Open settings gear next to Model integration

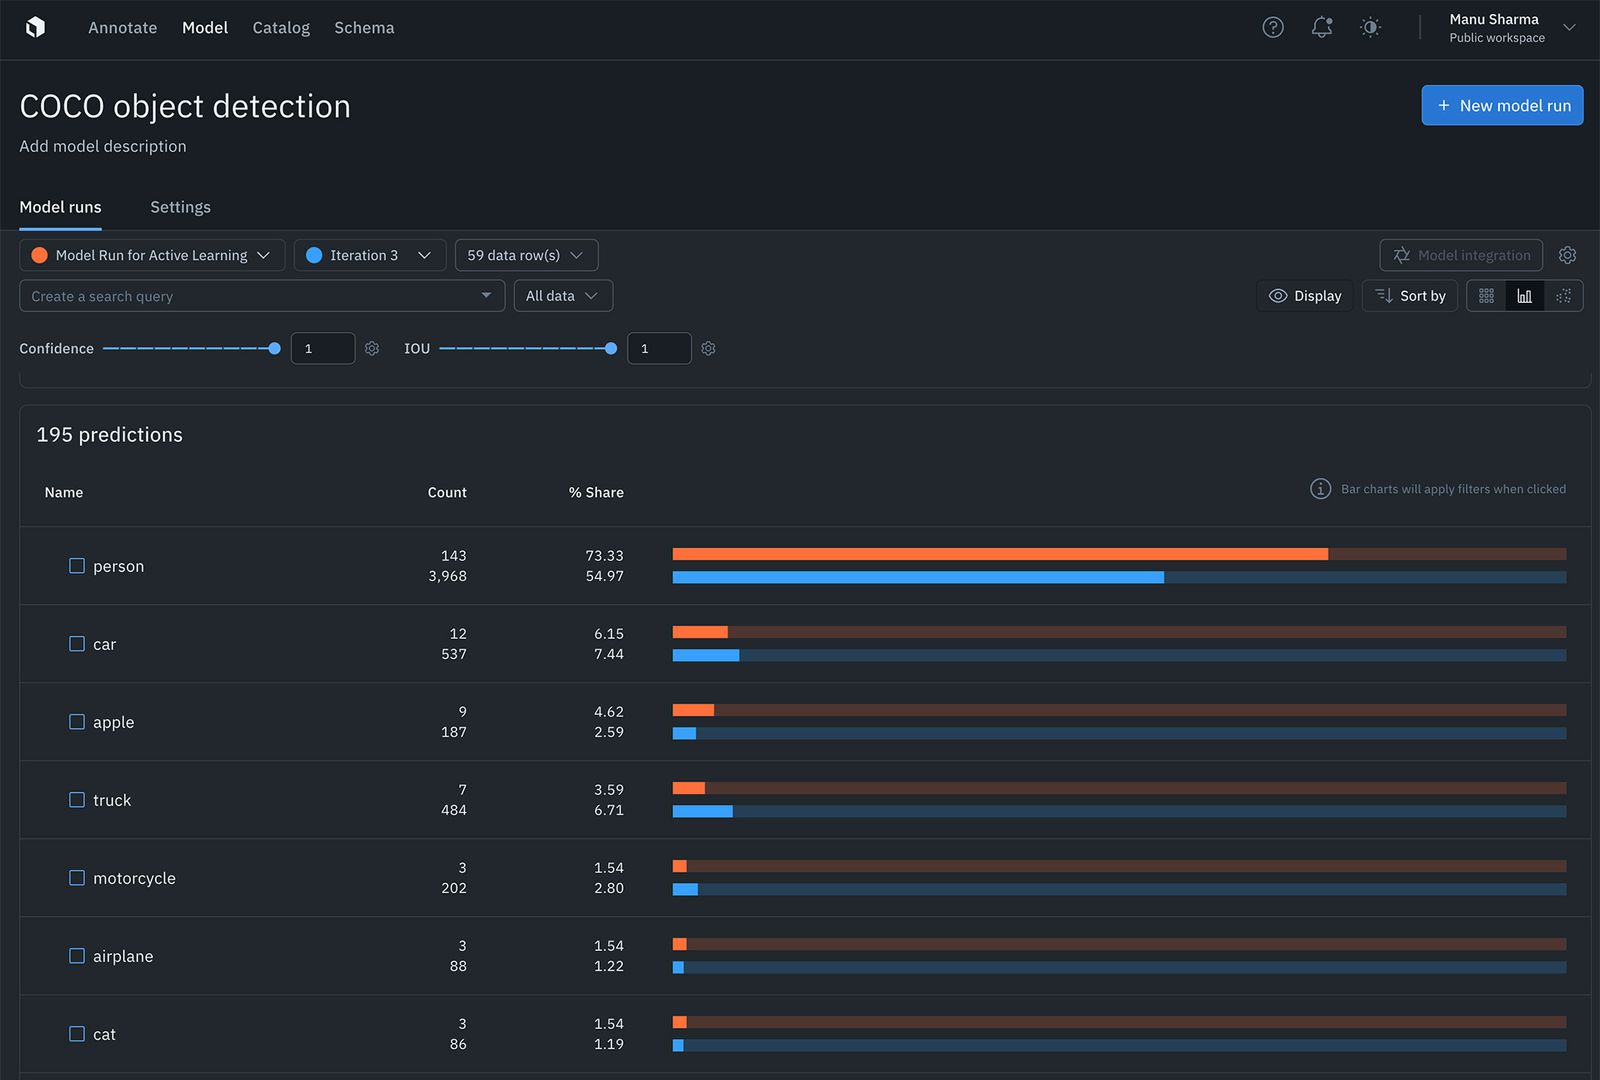1567,255
